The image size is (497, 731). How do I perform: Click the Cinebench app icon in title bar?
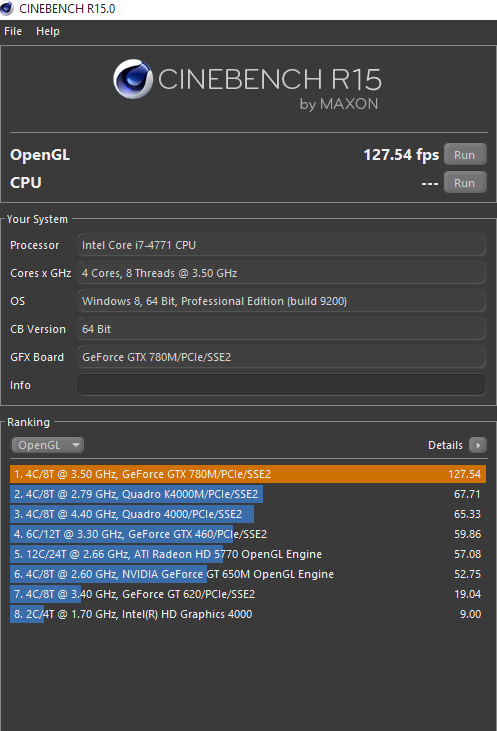pyautogui.click(x=7, y=8)
